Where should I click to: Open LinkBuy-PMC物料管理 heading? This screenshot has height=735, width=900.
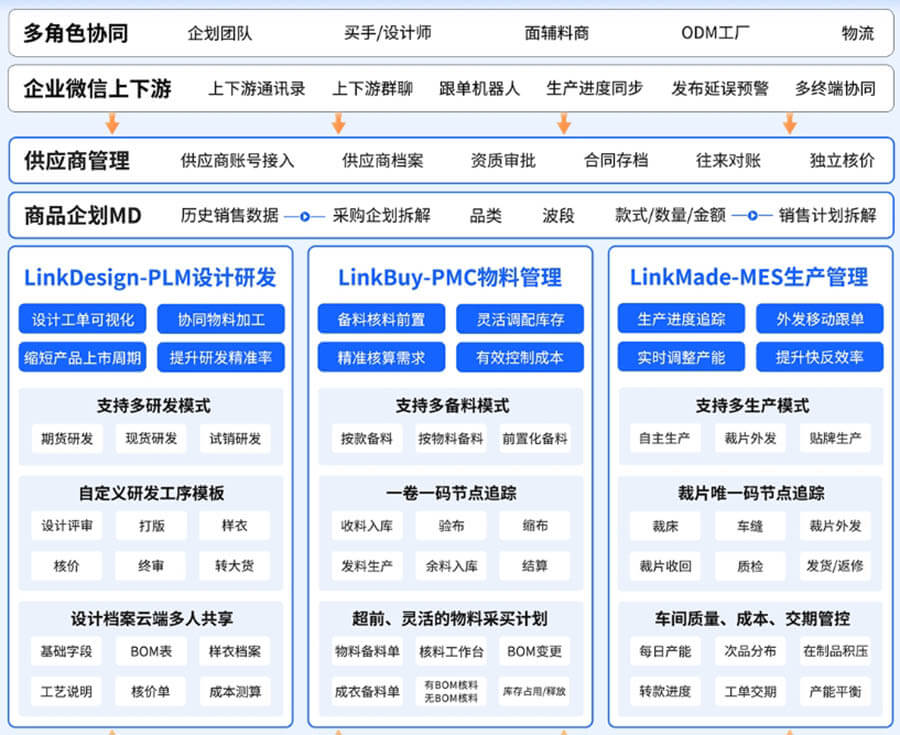[450, 278]
